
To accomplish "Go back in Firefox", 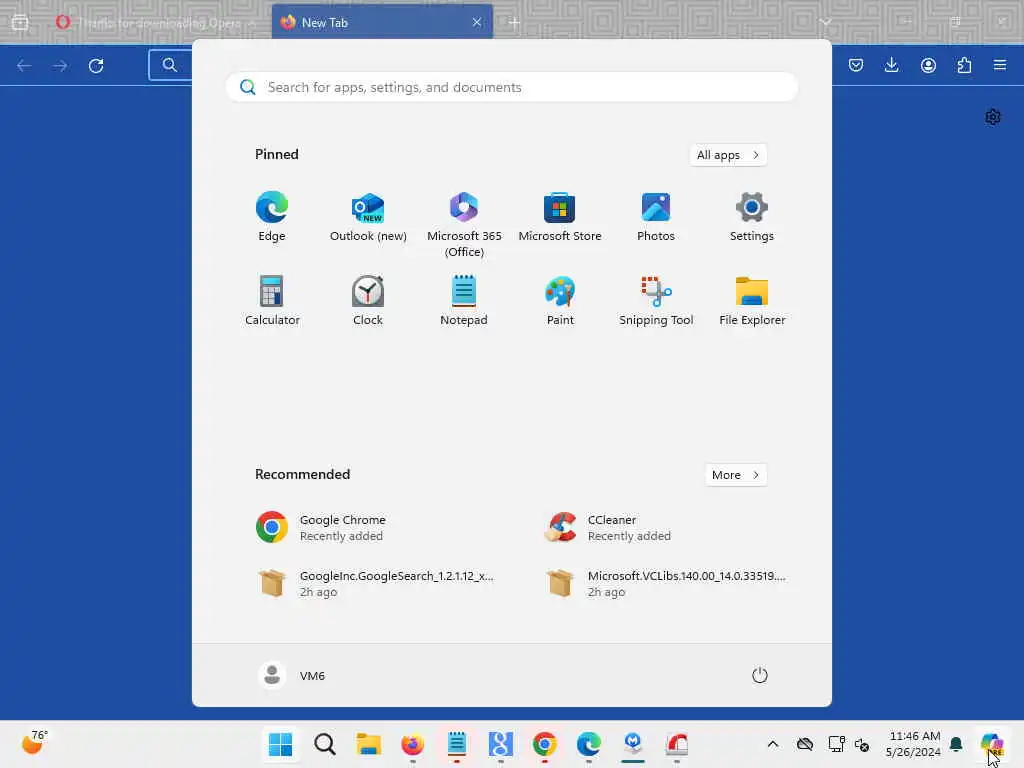I will tap(24, 65).
